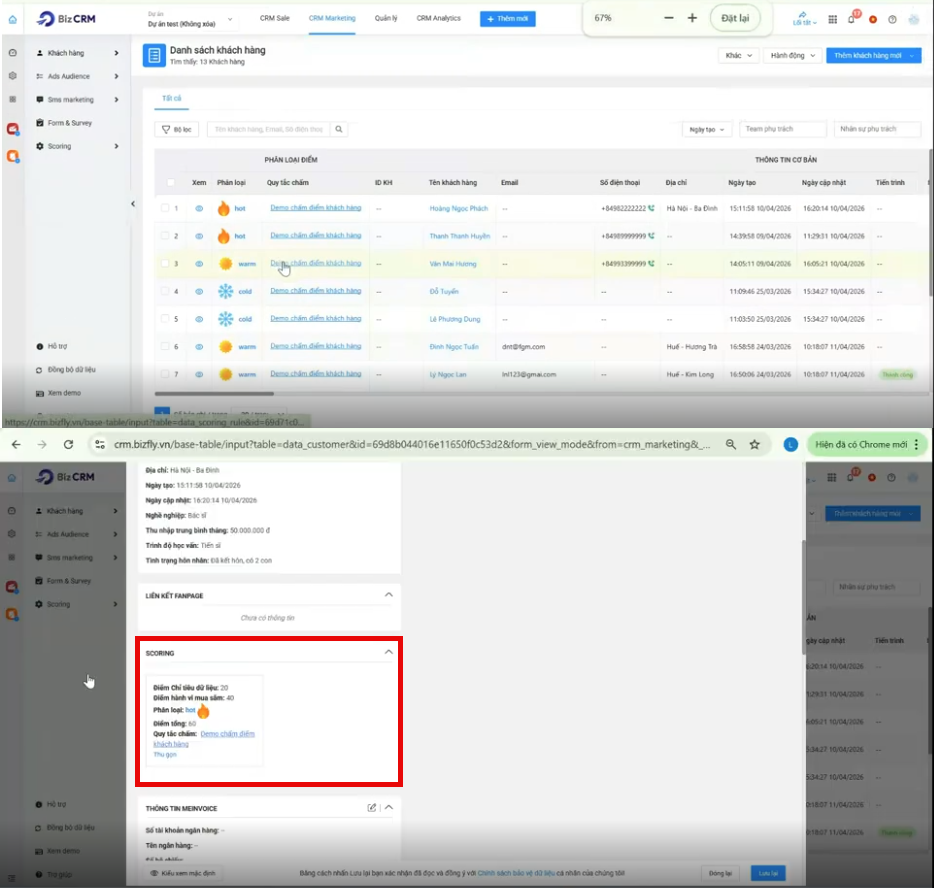Open the help question mark icon in the upper header
Viewport: 934px width, 888px height.
(x=892, y=20)
